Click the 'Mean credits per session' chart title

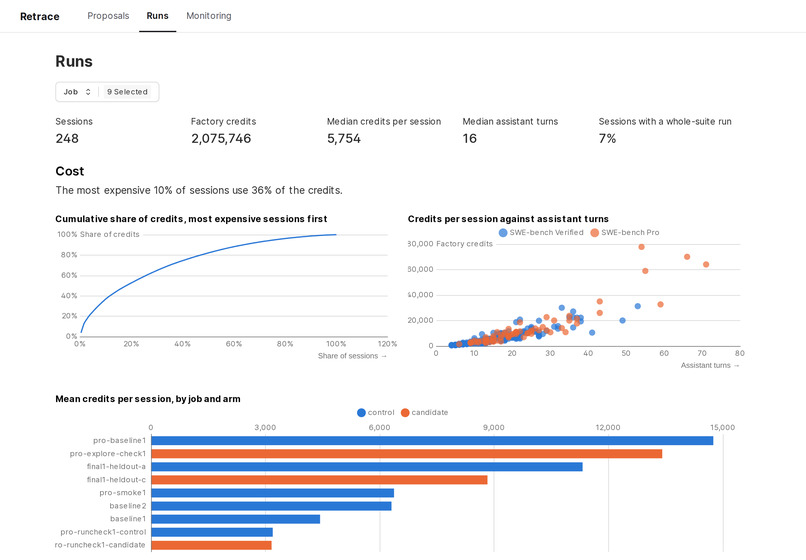148,399
